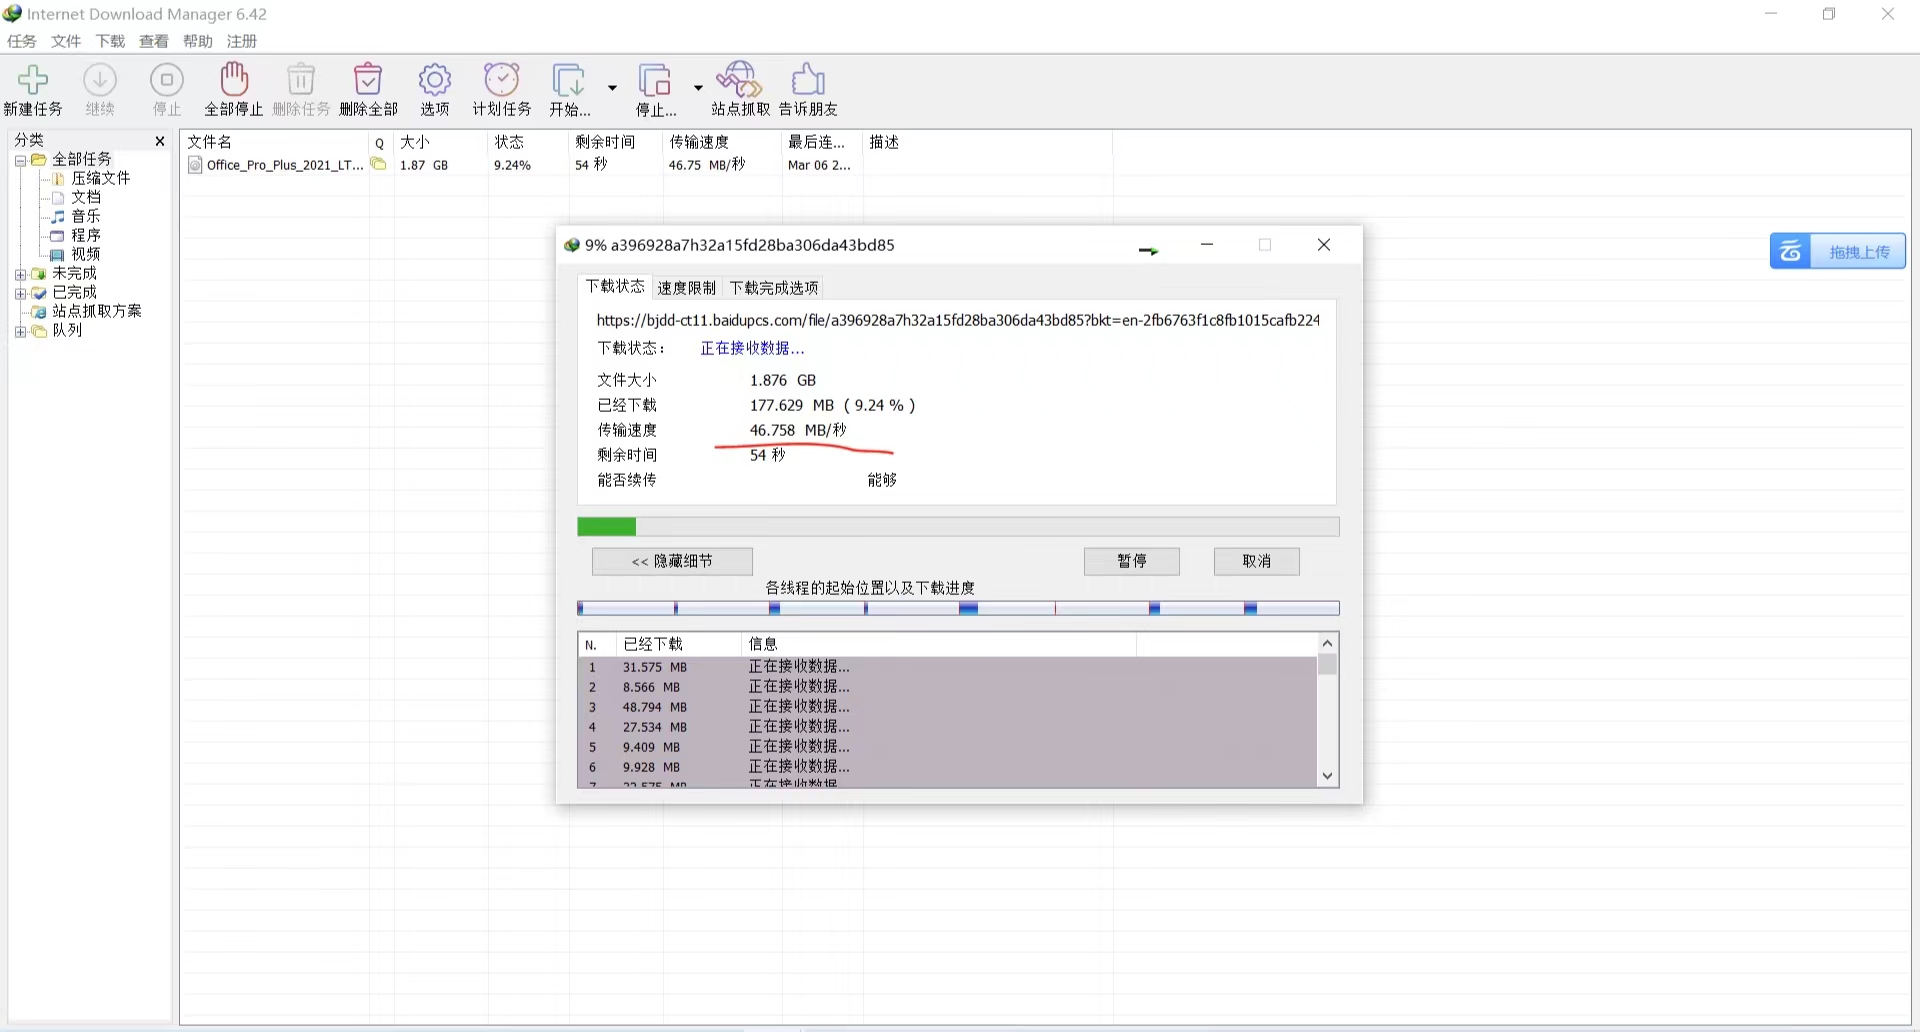
Task: Sort download list by 状态 column
Action: click(528, 142)
